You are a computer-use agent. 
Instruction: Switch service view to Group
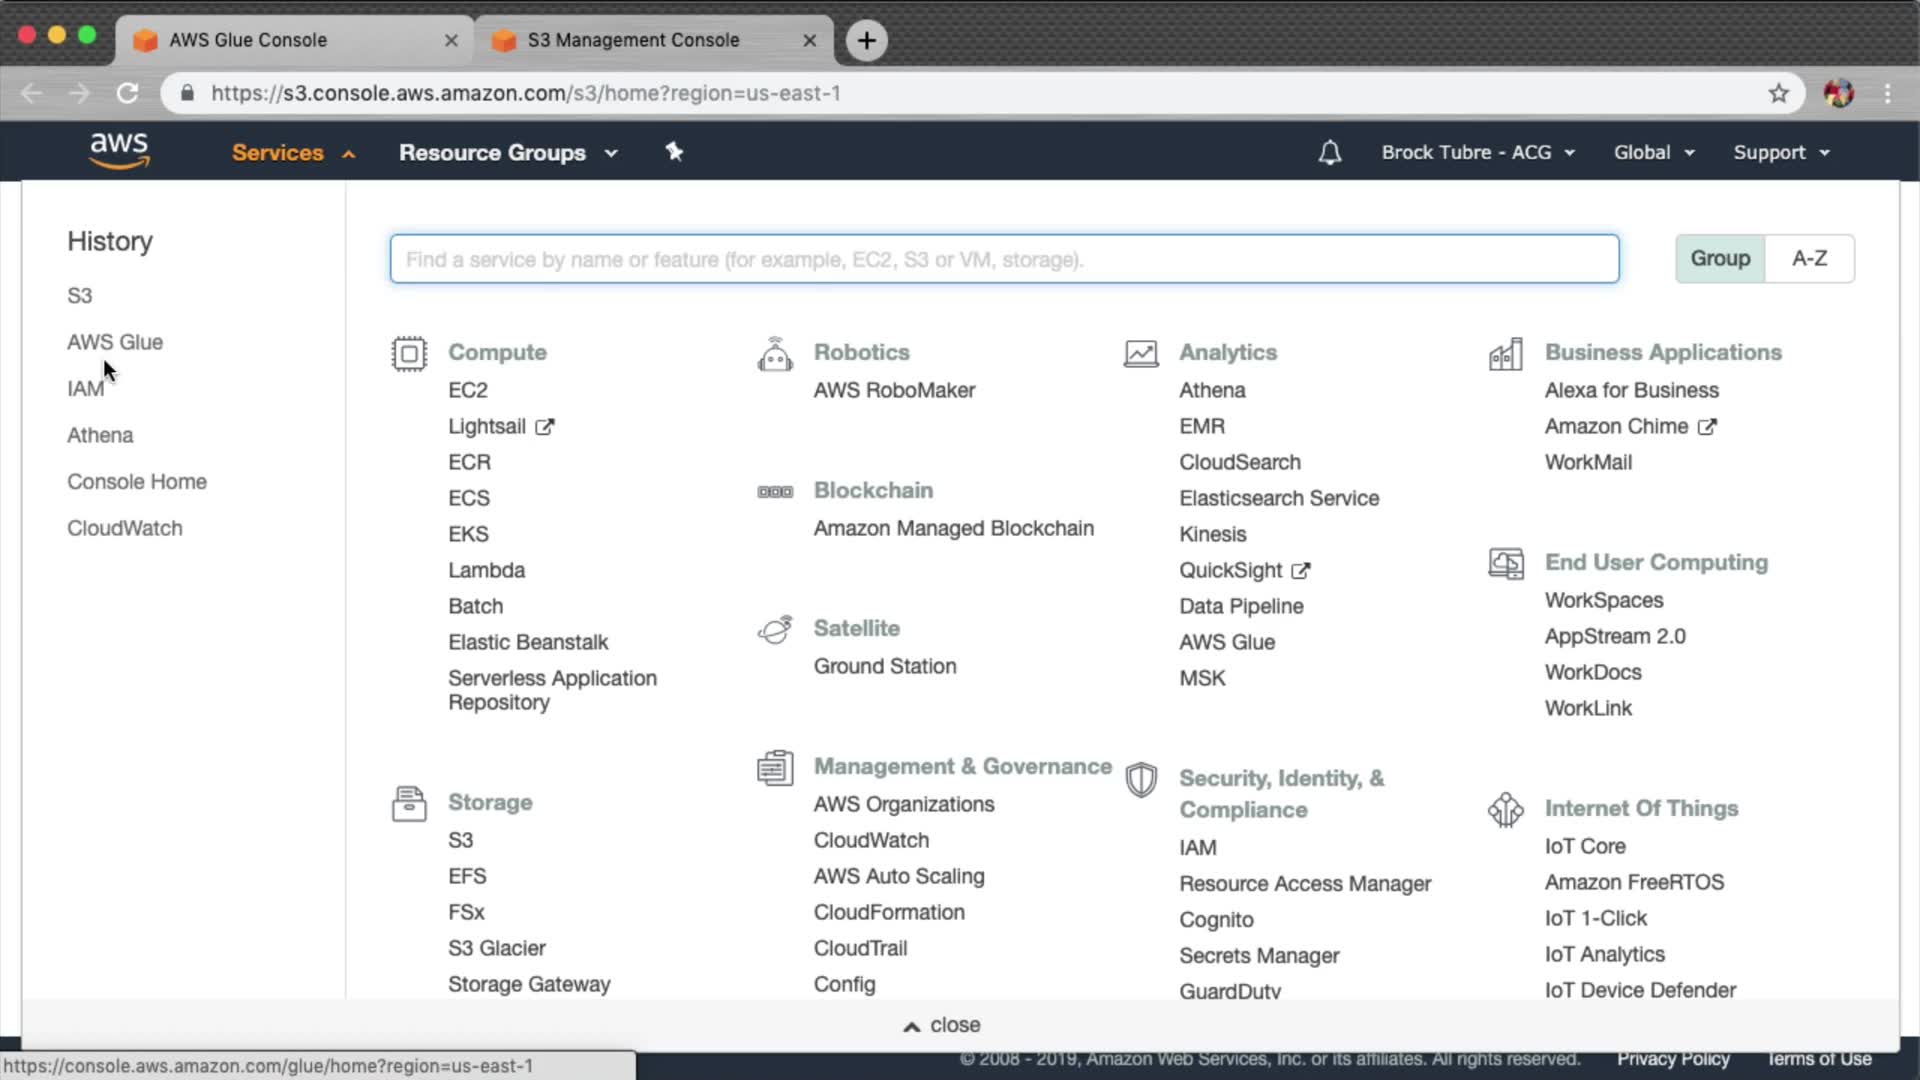(1720, 259)
